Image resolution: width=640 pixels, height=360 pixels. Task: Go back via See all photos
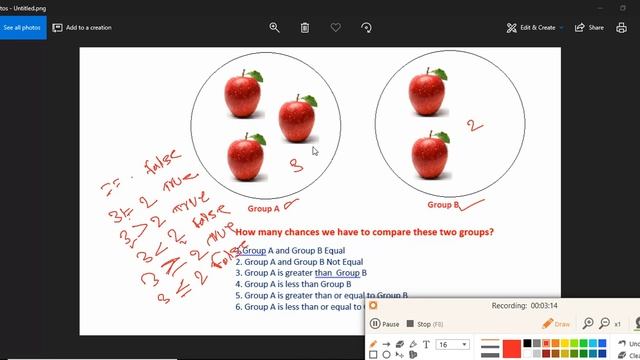(x=22, y=28)
